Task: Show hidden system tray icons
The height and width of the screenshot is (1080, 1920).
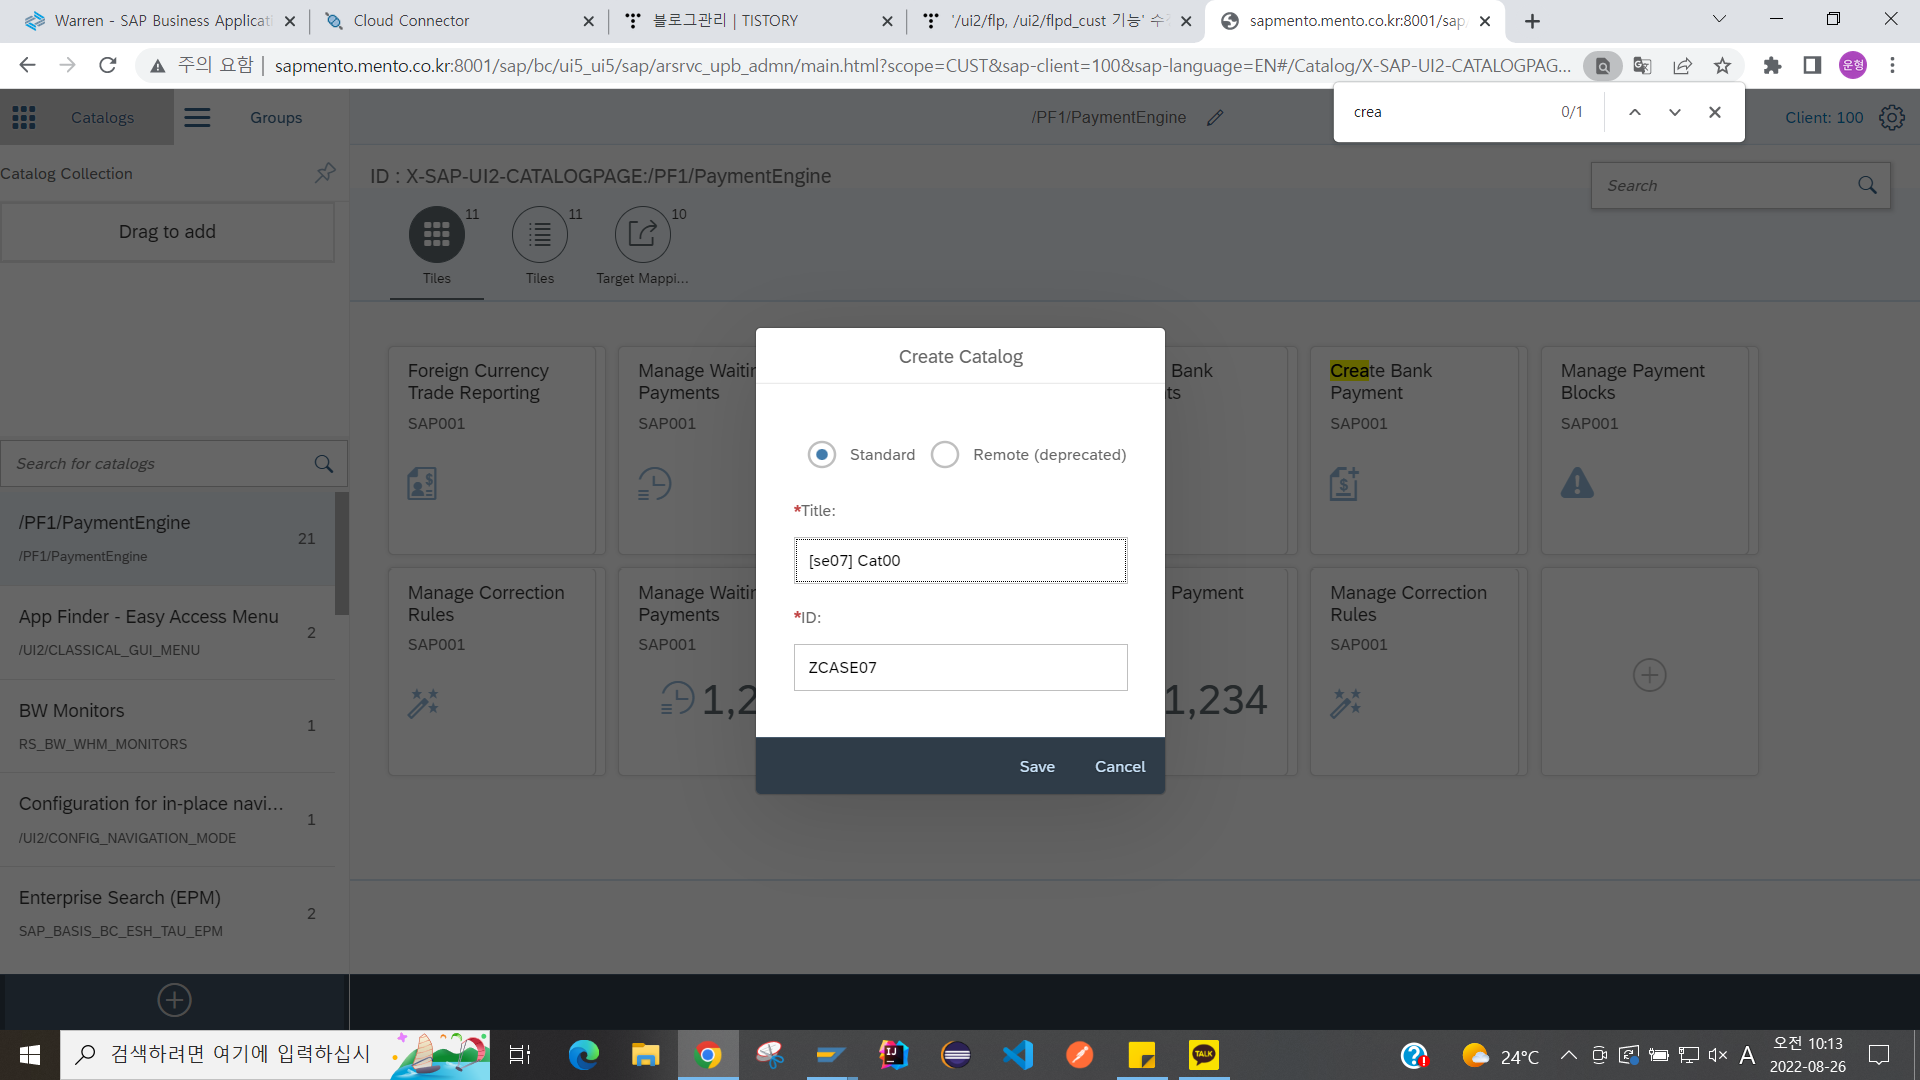Action: click(x=1568, y=1055)
